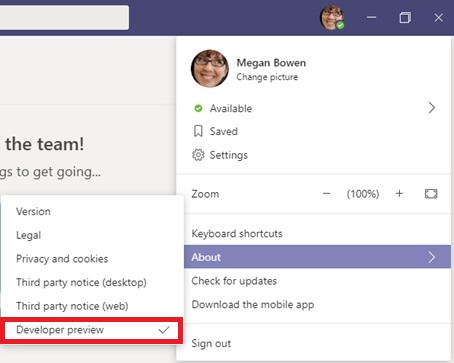Screen dimensions: 454x363
Task: Minimize the Teams window
Action: (x=371, y=17)
